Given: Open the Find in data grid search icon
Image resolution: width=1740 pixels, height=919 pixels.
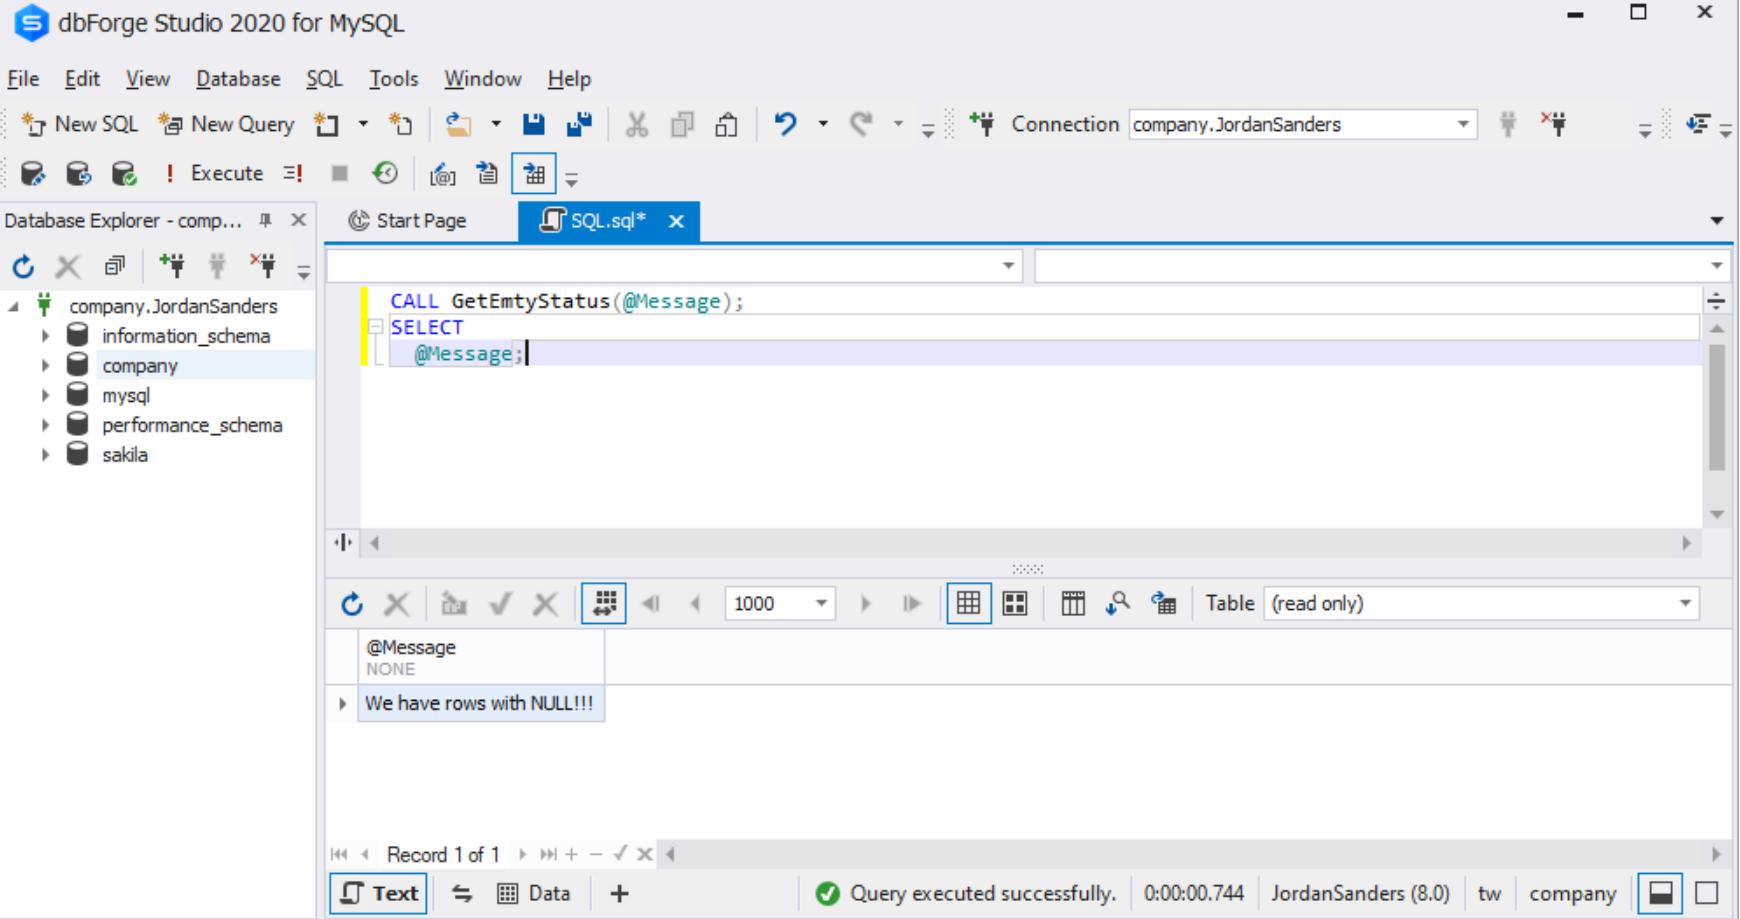Looking at the screenshot, I should pos(1117,603).
